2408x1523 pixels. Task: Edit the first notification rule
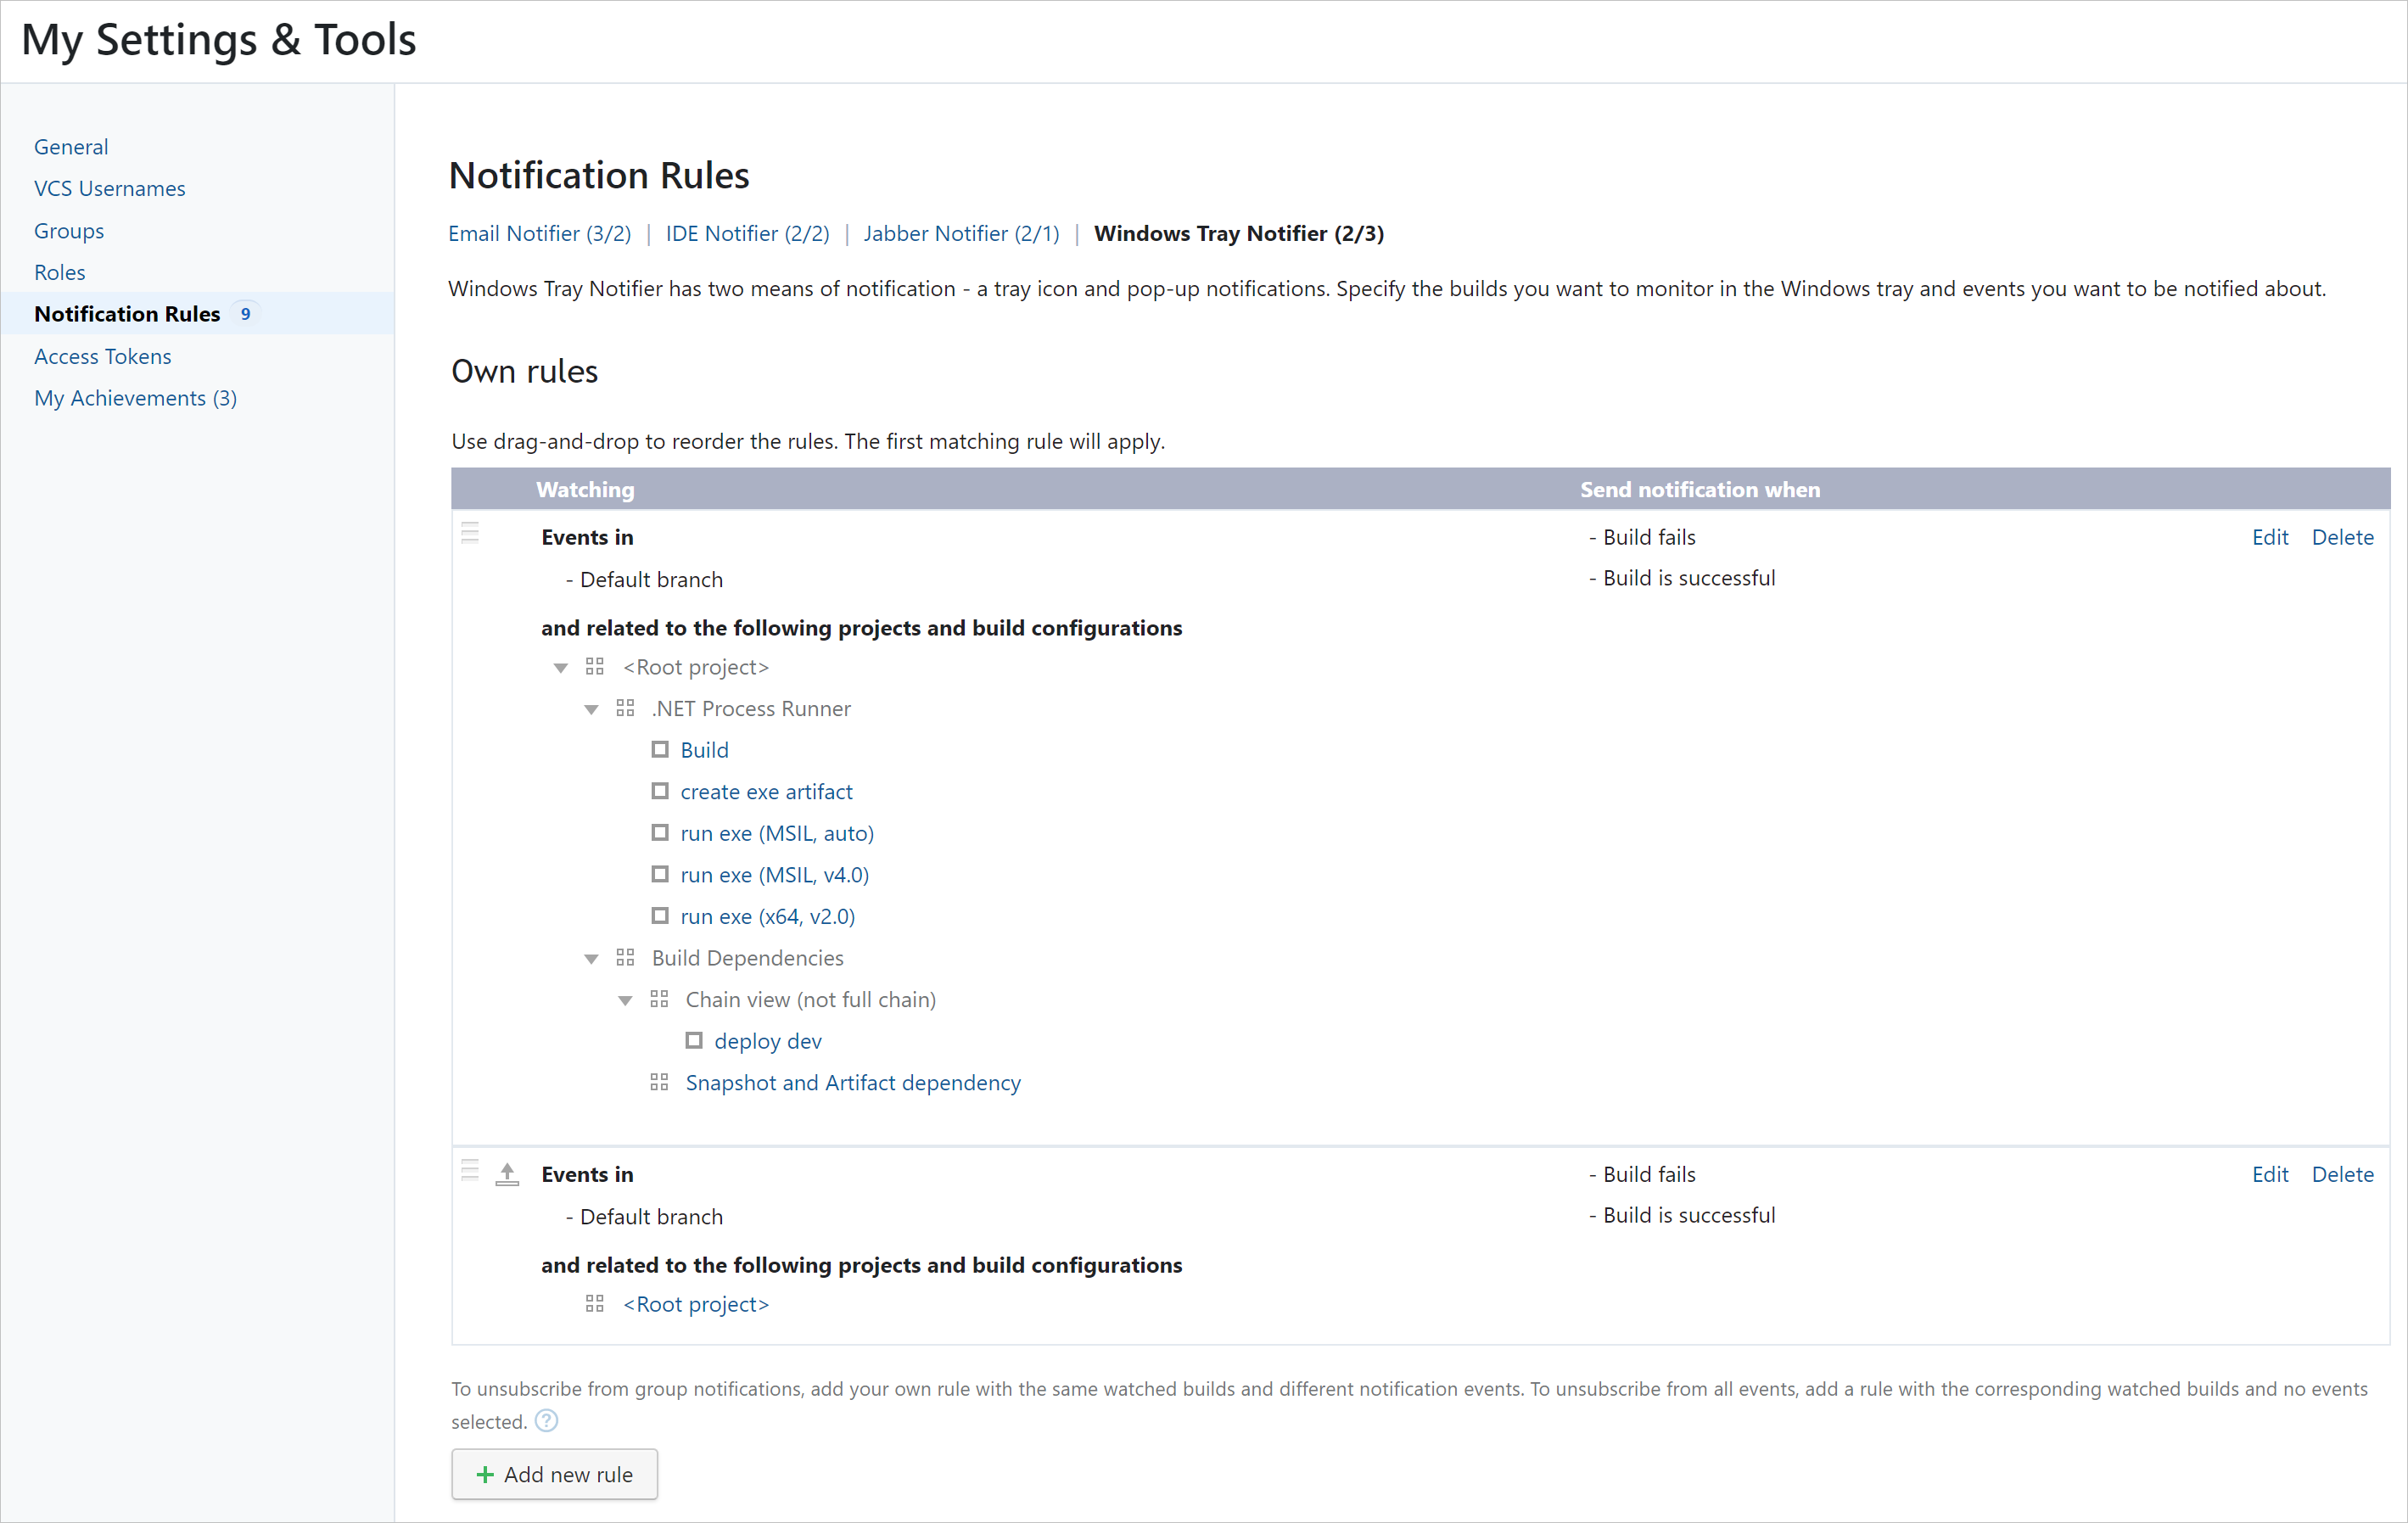click(2270, 536)
